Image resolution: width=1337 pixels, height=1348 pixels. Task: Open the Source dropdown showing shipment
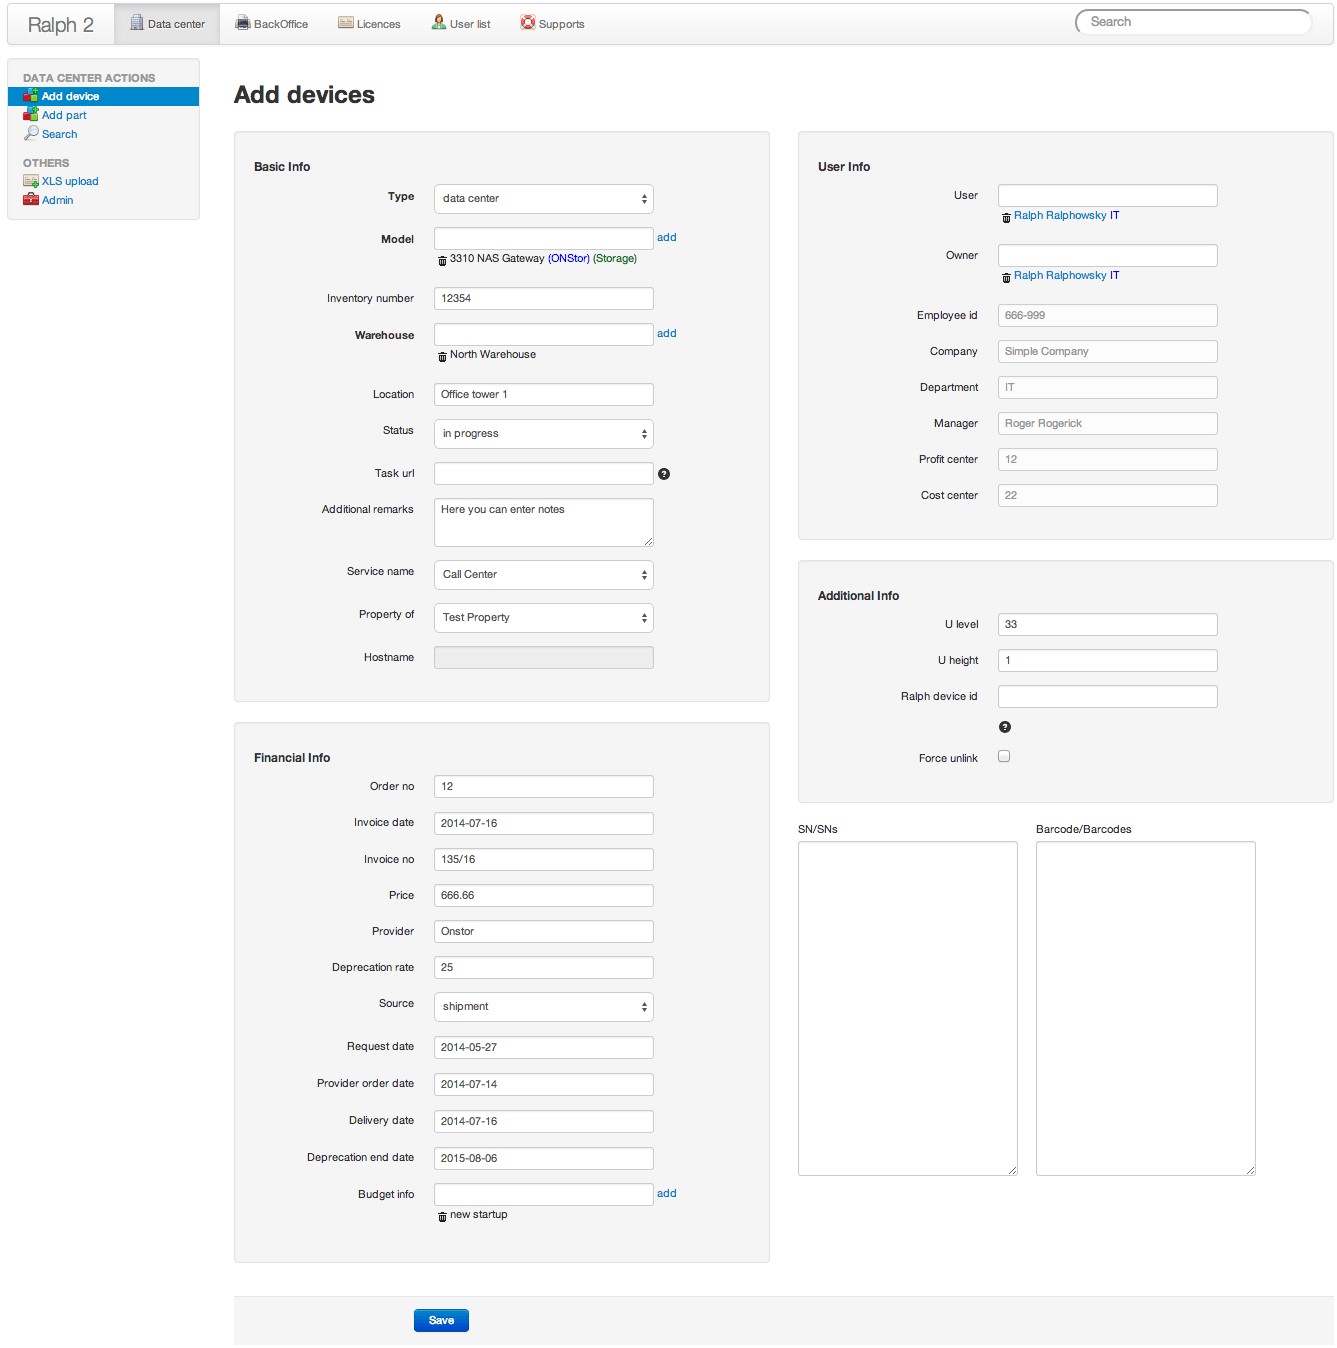pyautogui.click(x=543, y=1006)
